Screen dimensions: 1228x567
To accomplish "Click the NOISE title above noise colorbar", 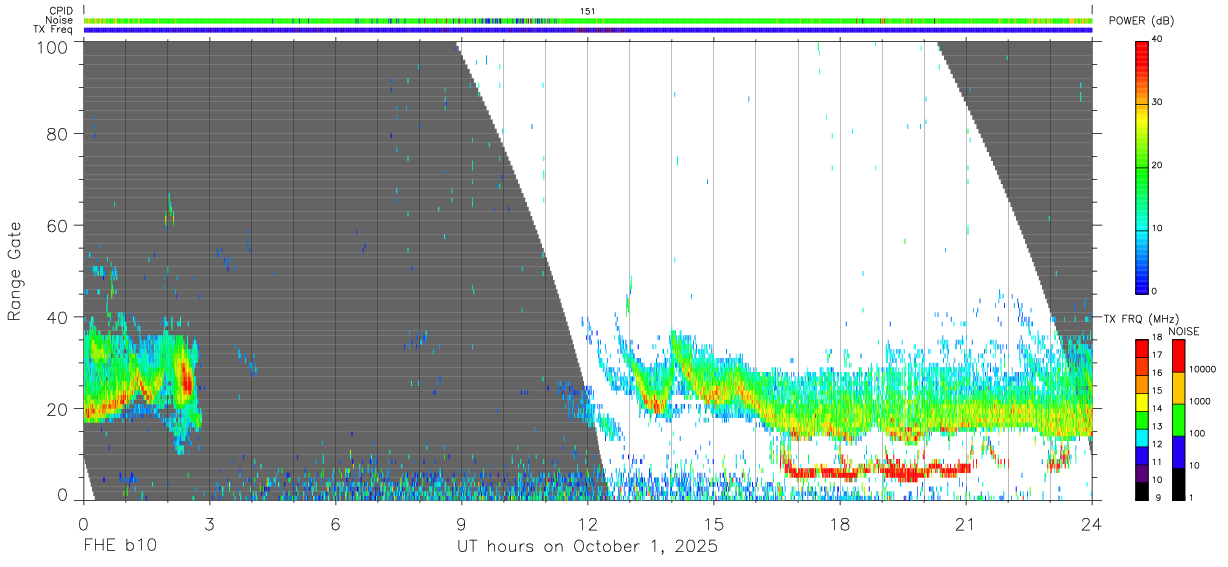I will click(x=1183, y=331).
